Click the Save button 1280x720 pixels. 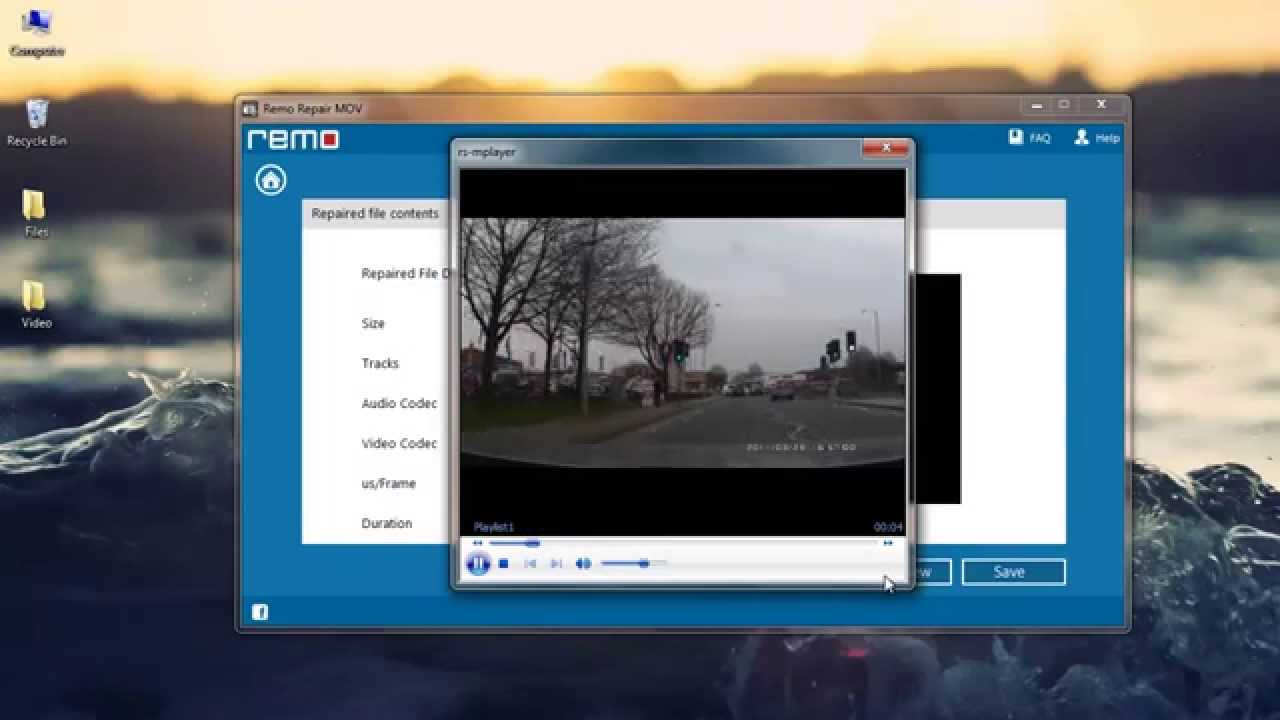pos(1013,572)
